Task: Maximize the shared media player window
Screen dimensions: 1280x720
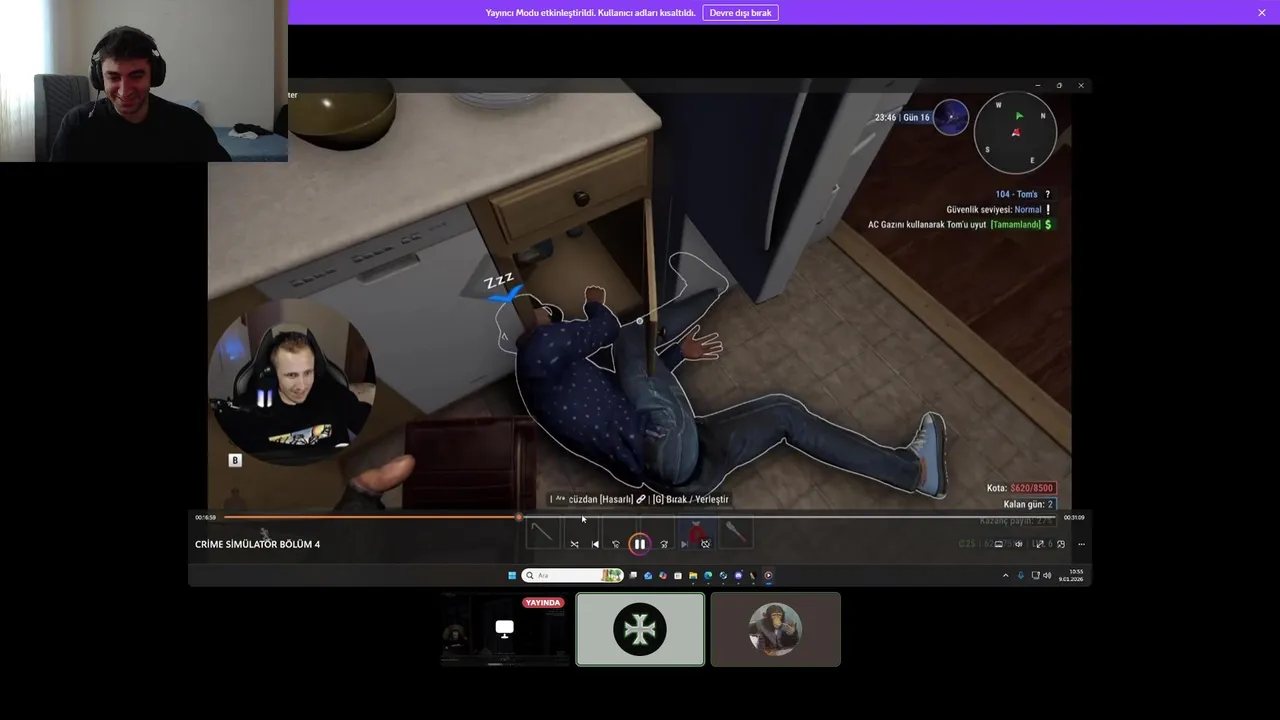Action: 1059,86
